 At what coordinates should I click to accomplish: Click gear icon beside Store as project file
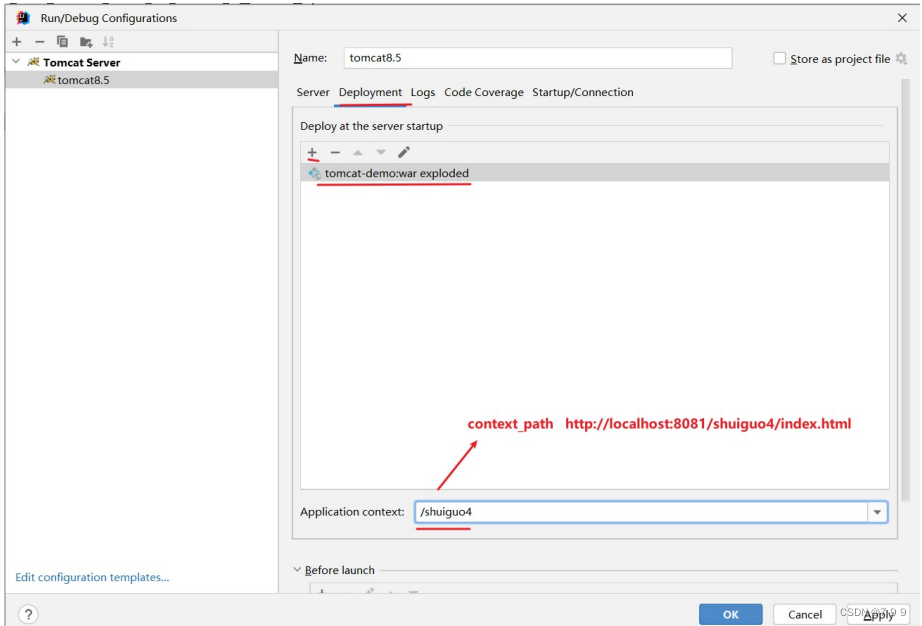click(901, 59)
